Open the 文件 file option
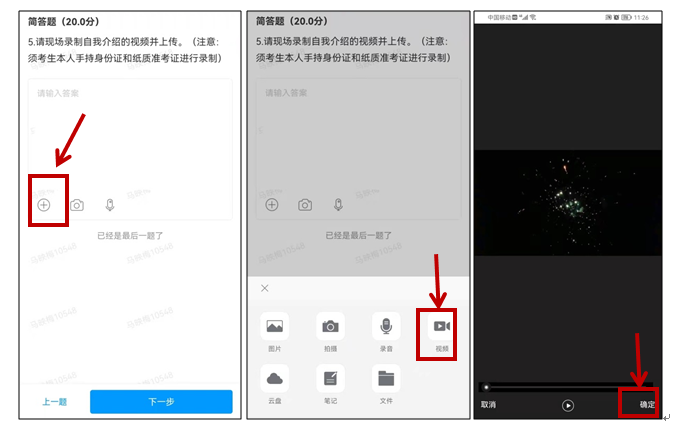This screenshot has height=431, width=679. pyautogui.click(x=385, y=379)
